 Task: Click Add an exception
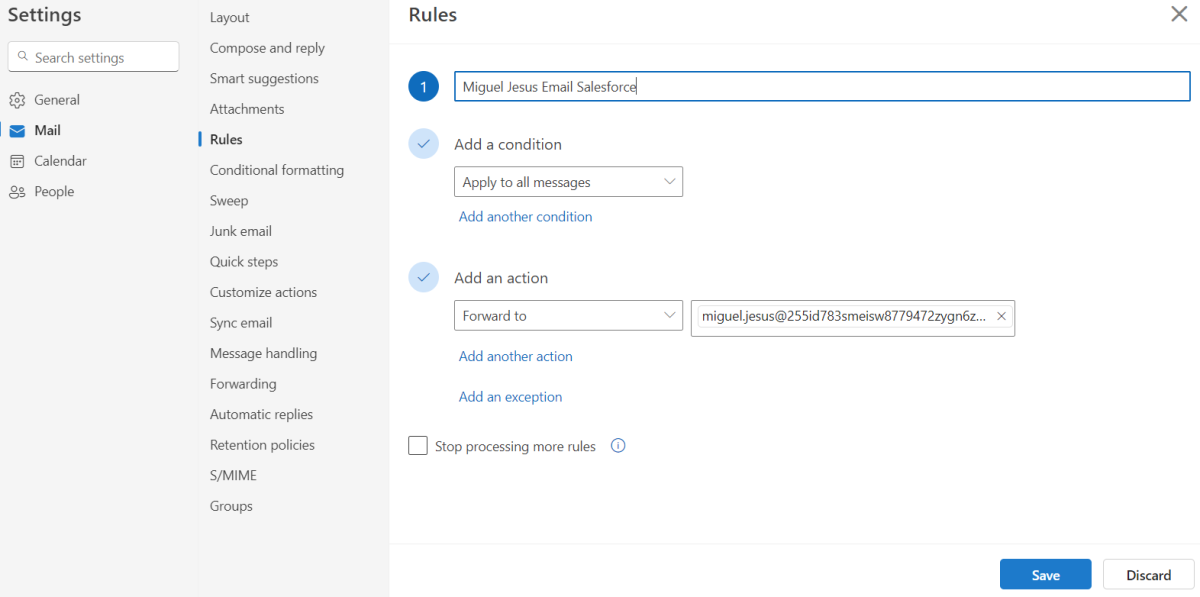point(510,397)
